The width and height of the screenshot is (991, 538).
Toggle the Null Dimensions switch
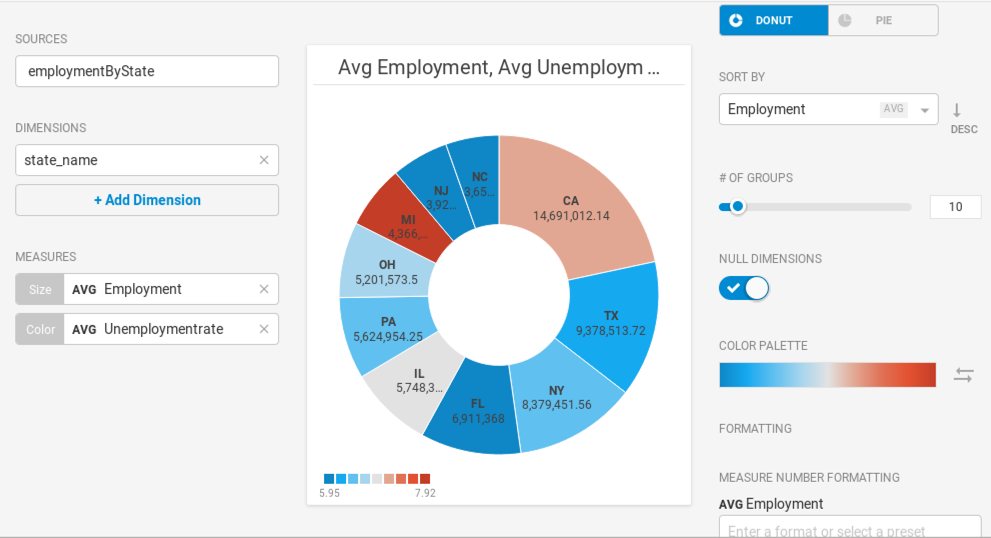(744, 288)
